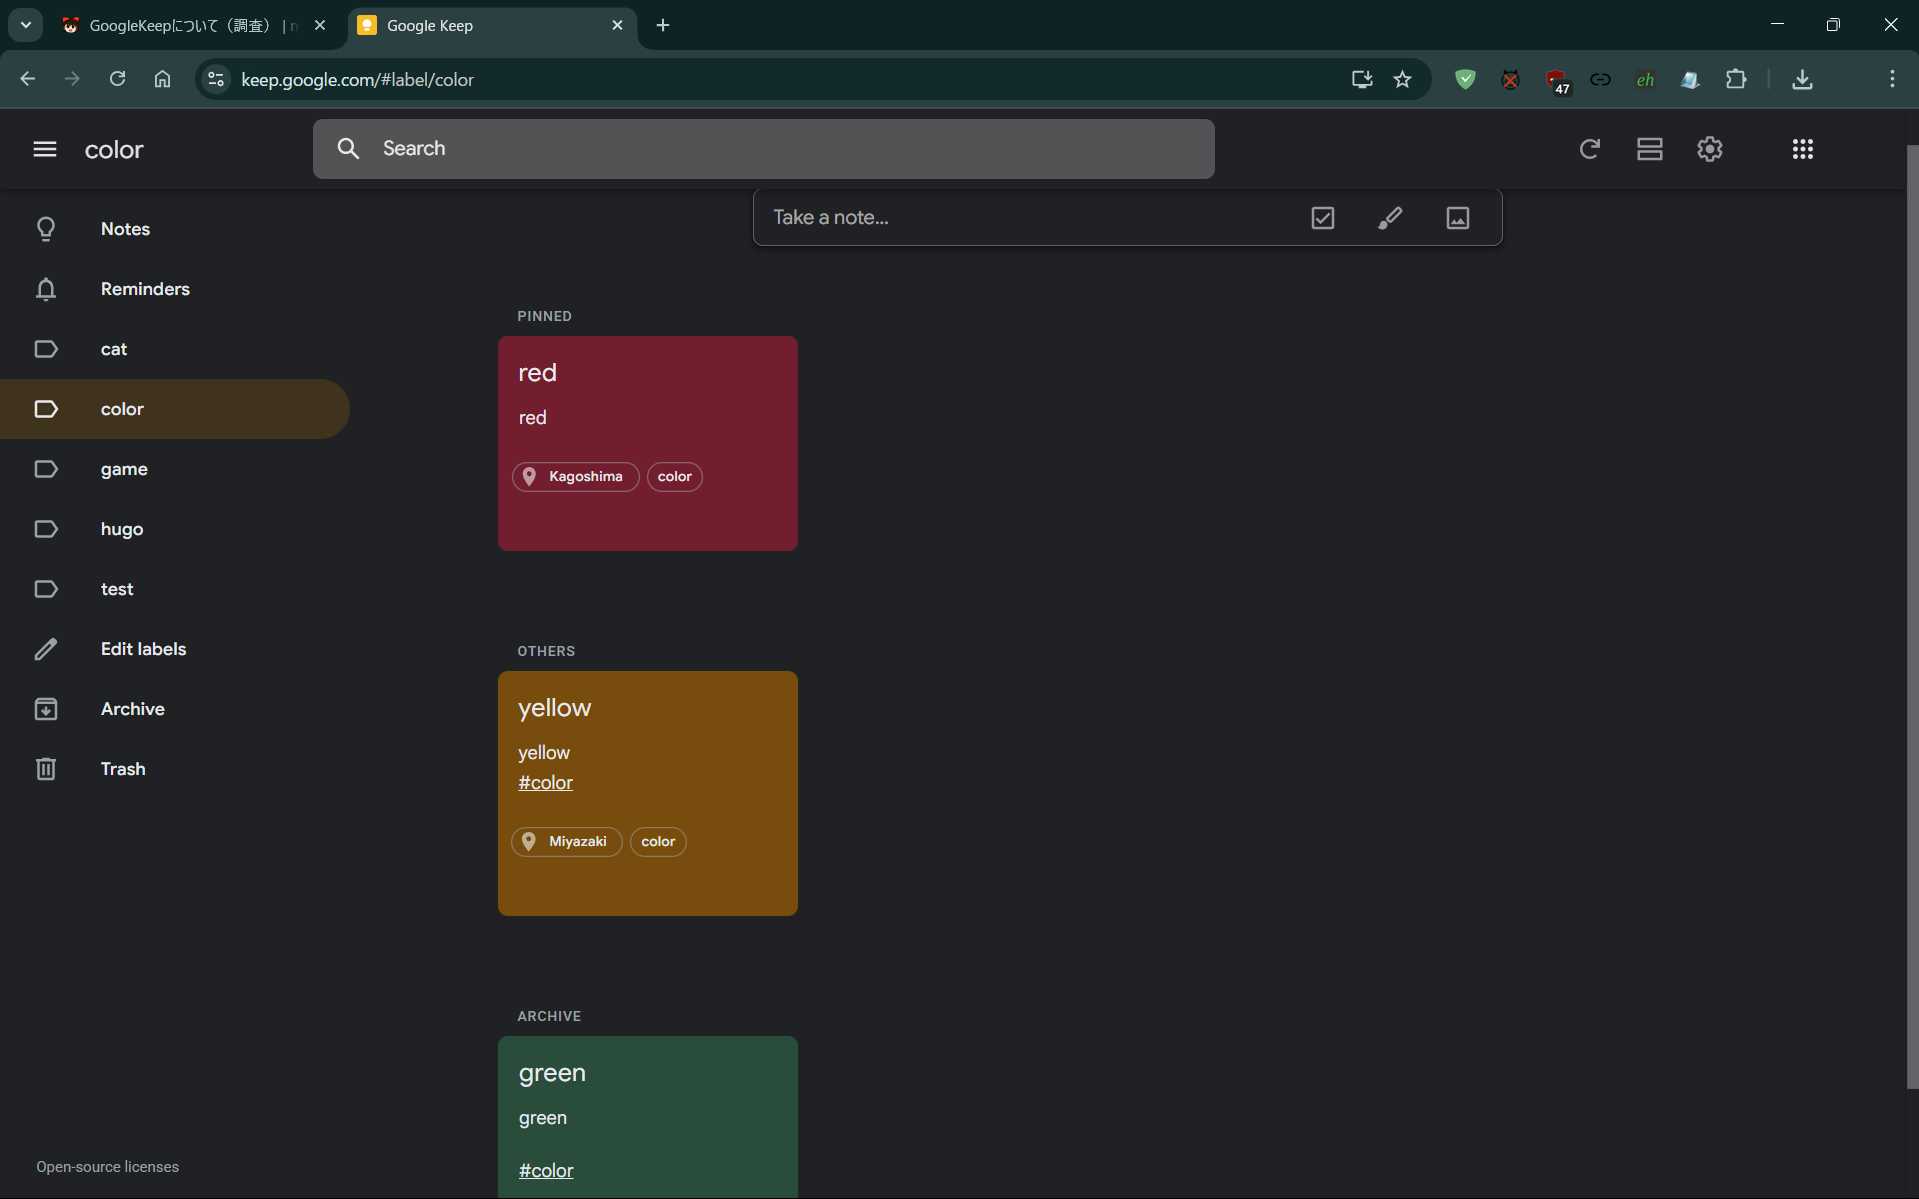
Task: Go back in browser history
Action: (x=27, y=79)
